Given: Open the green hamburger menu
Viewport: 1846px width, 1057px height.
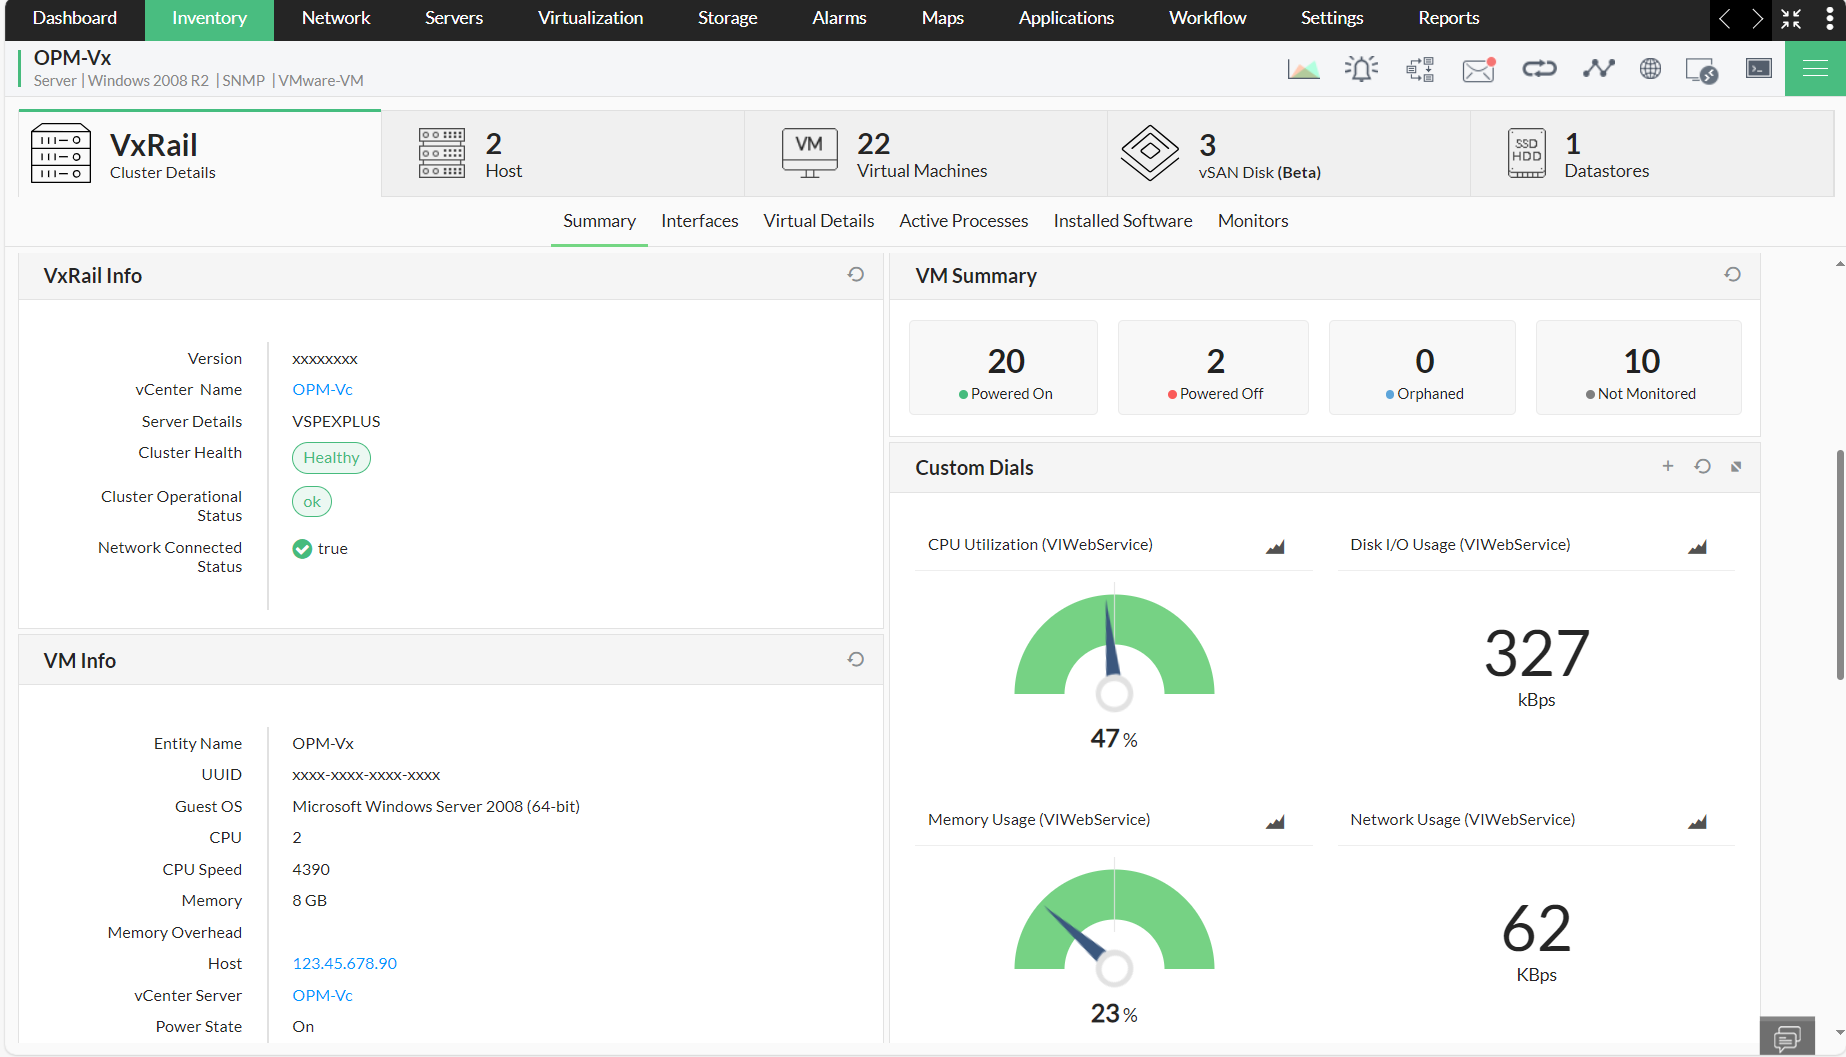Looking at the screenshot, I should point(1816,68).
